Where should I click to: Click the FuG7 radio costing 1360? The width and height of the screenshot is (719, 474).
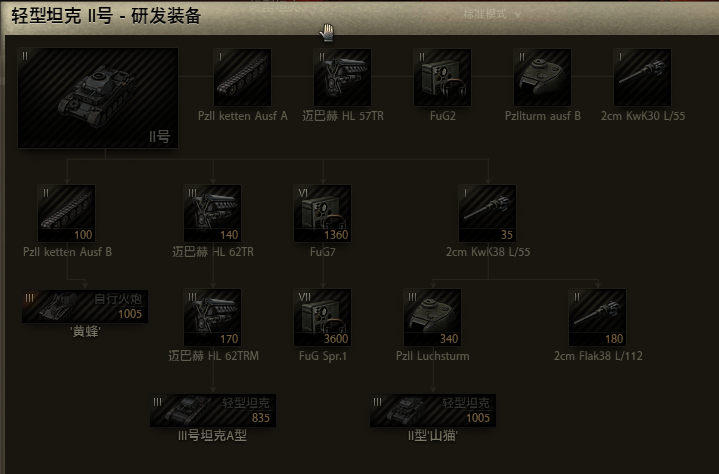pyautogui.click(x=322, y=213)
